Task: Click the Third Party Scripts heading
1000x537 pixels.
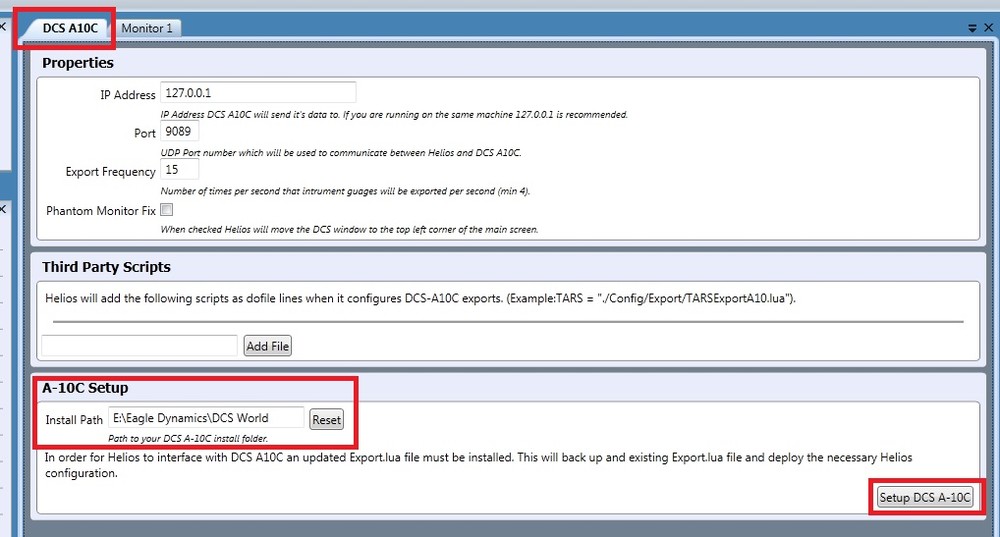Action: point(107,267)
